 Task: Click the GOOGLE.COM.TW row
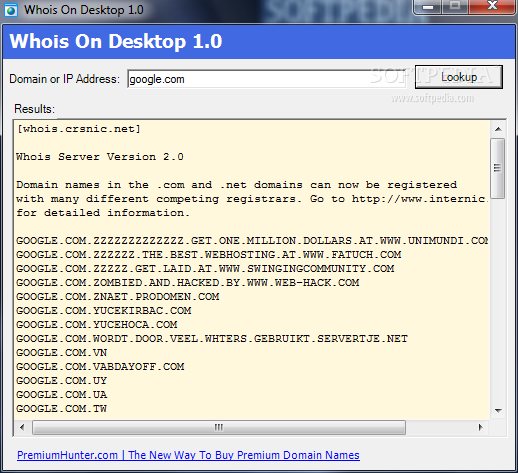[61, 409]
